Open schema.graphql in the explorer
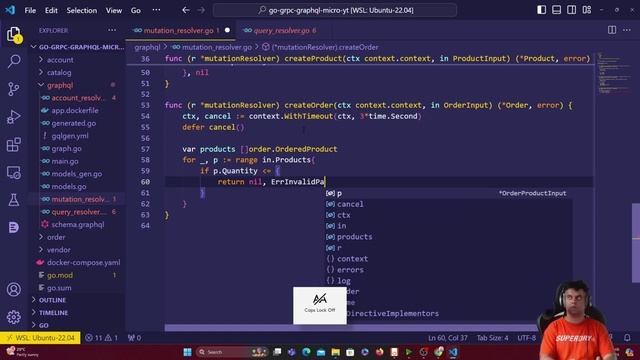The image size is (640, 360). pyautogui.click(x=78, y=224)
